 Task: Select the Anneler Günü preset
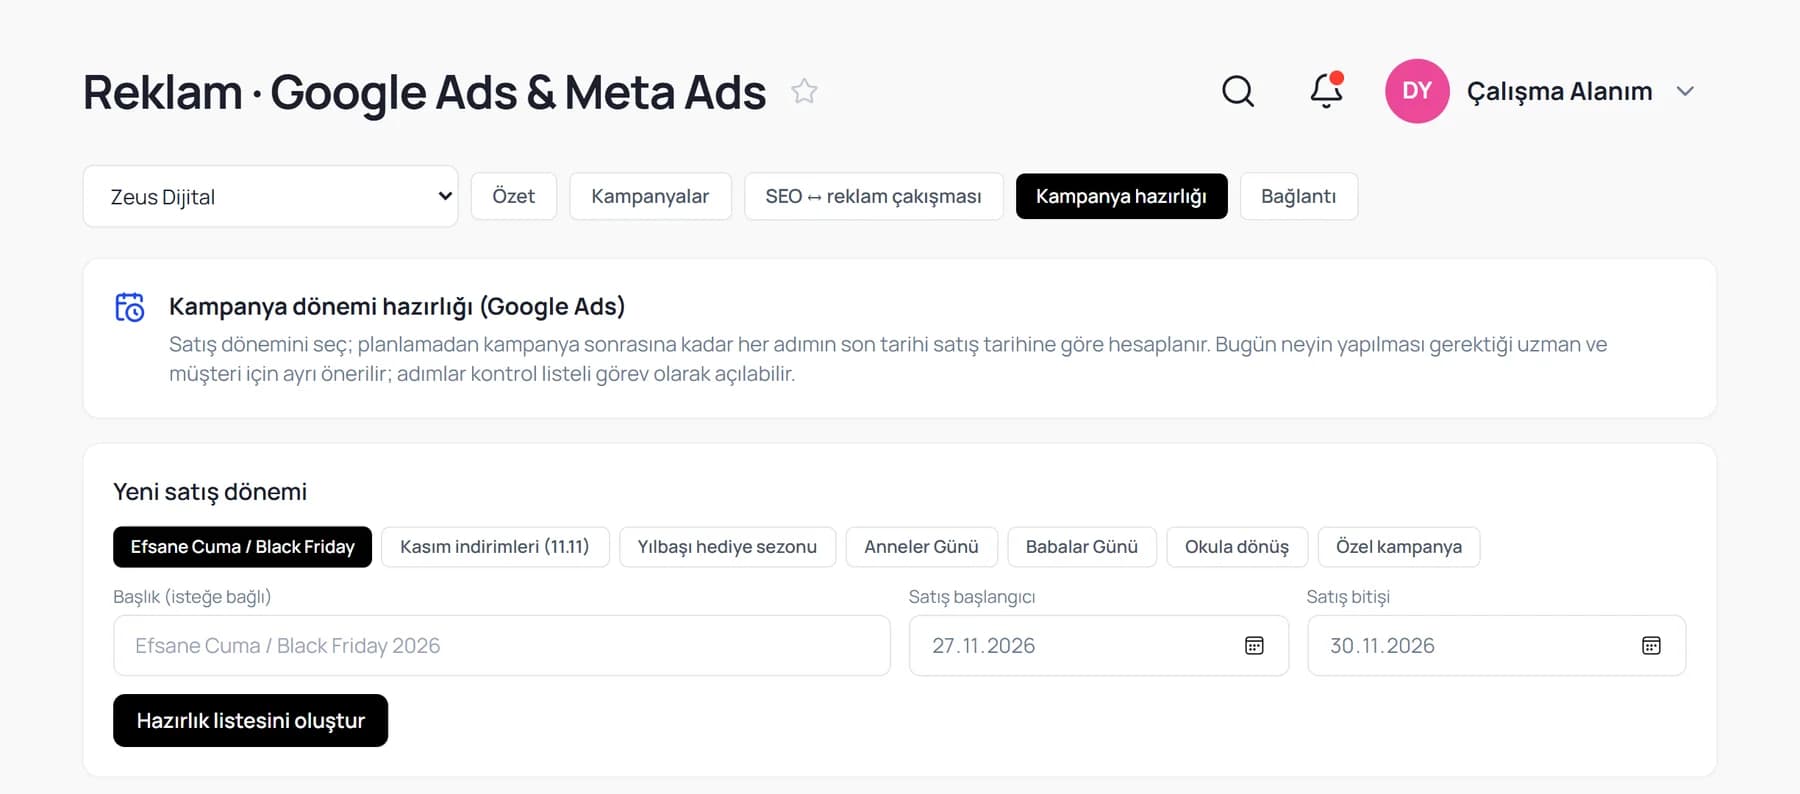pos(921,547)
